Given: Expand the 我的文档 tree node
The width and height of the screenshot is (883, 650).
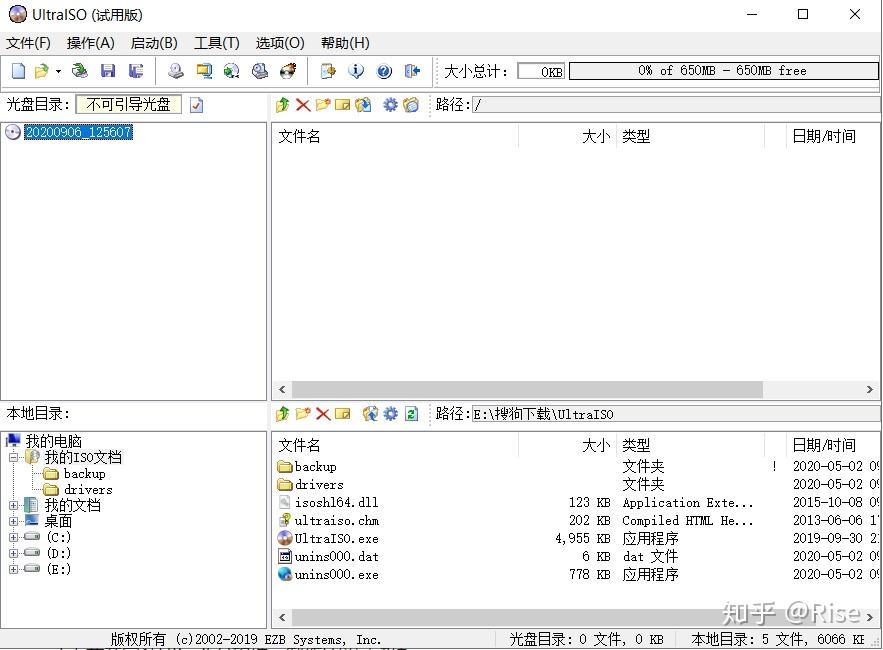Looking at the screenshot, I should coord(14,505).
